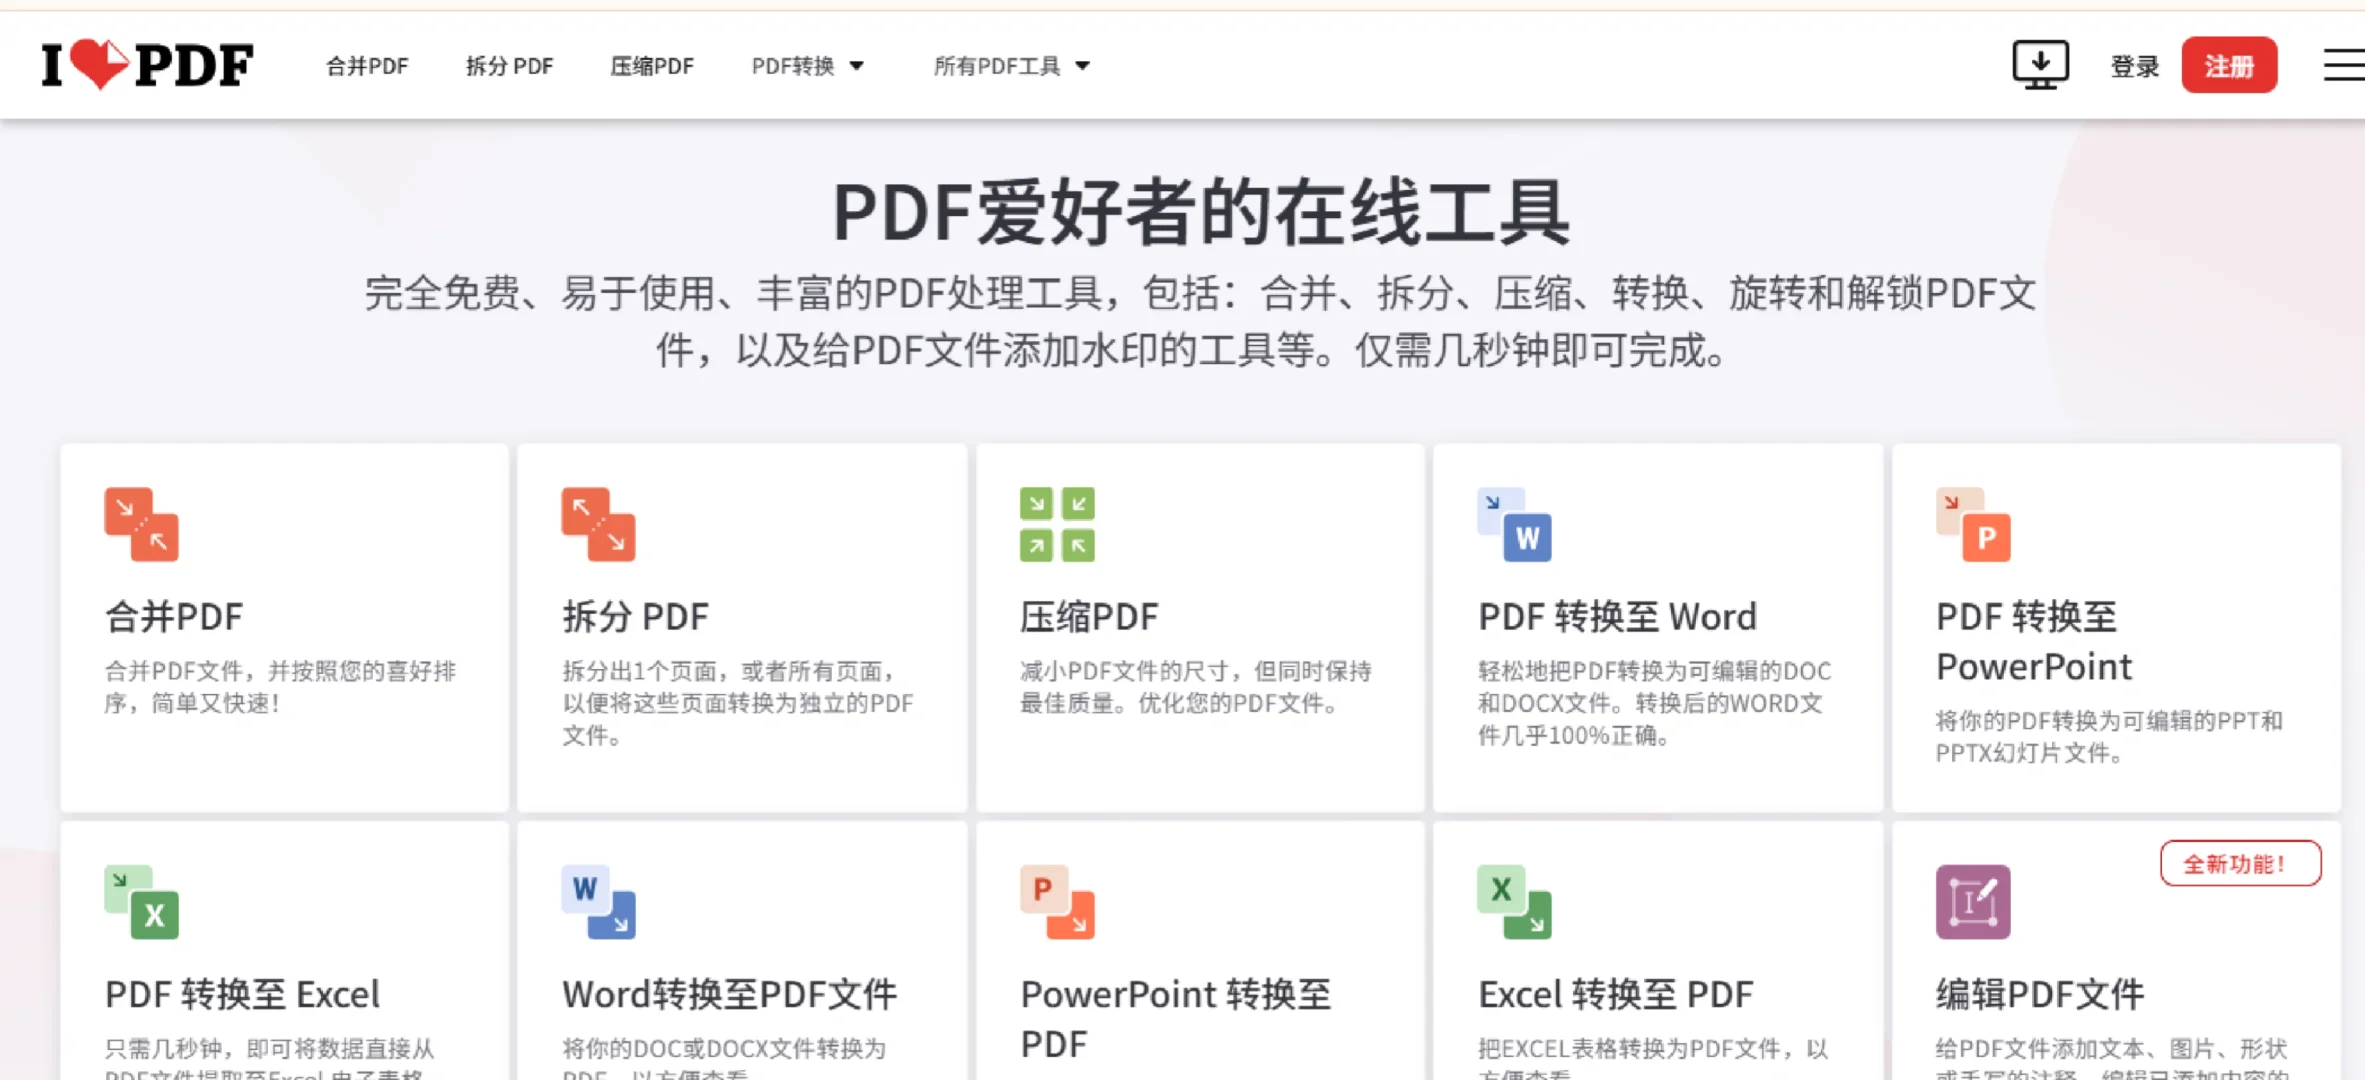
Task: Expand the PDF转换 dropdown menu
Action: (808, 66)
